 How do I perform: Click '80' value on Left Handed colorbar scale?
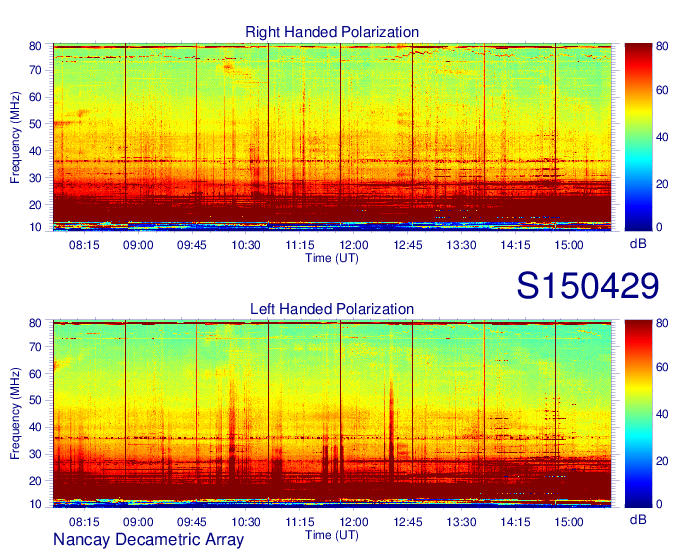pos(662,323)
